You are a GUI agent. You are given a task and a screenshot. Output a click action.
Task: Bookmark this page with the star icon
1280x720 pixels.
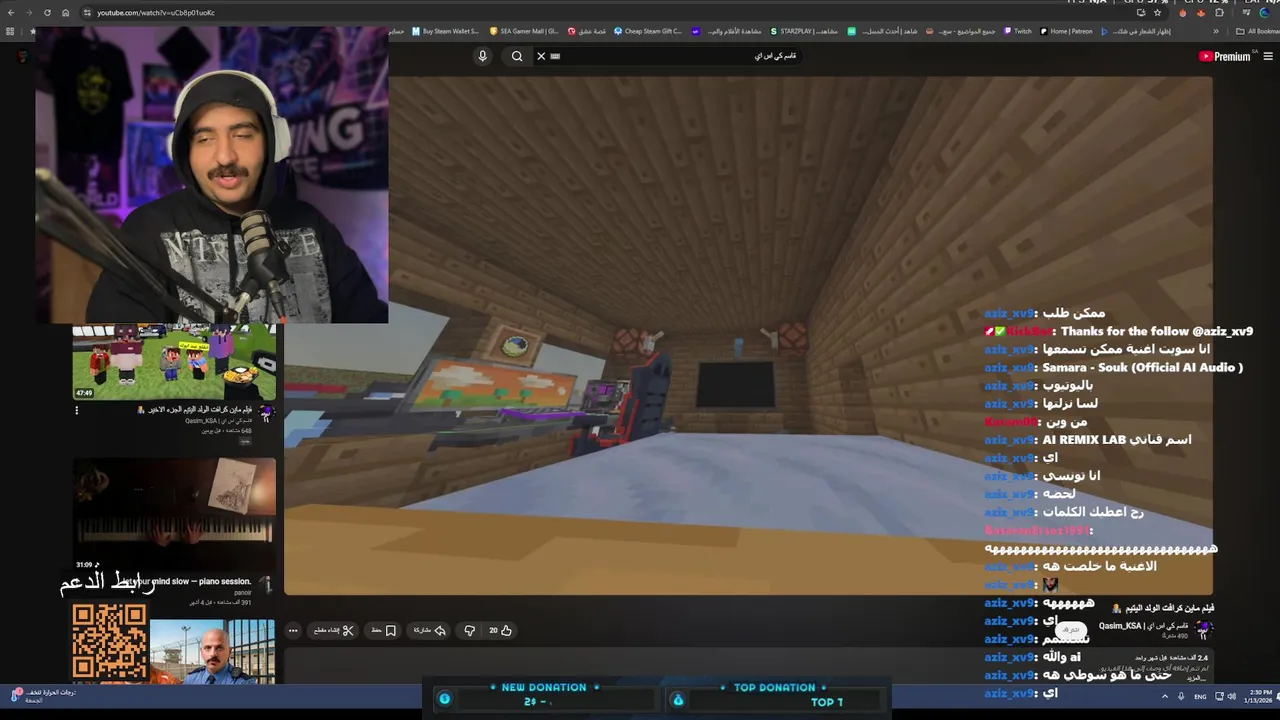(x=1157, y=12)
